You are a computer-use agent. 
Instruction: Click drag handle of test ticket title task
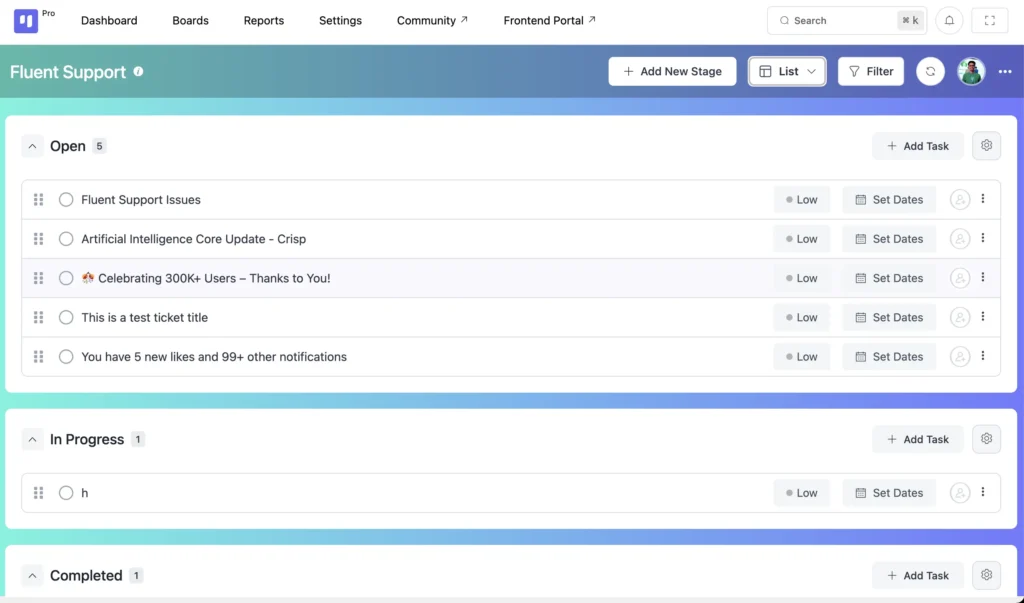[39, 318]
